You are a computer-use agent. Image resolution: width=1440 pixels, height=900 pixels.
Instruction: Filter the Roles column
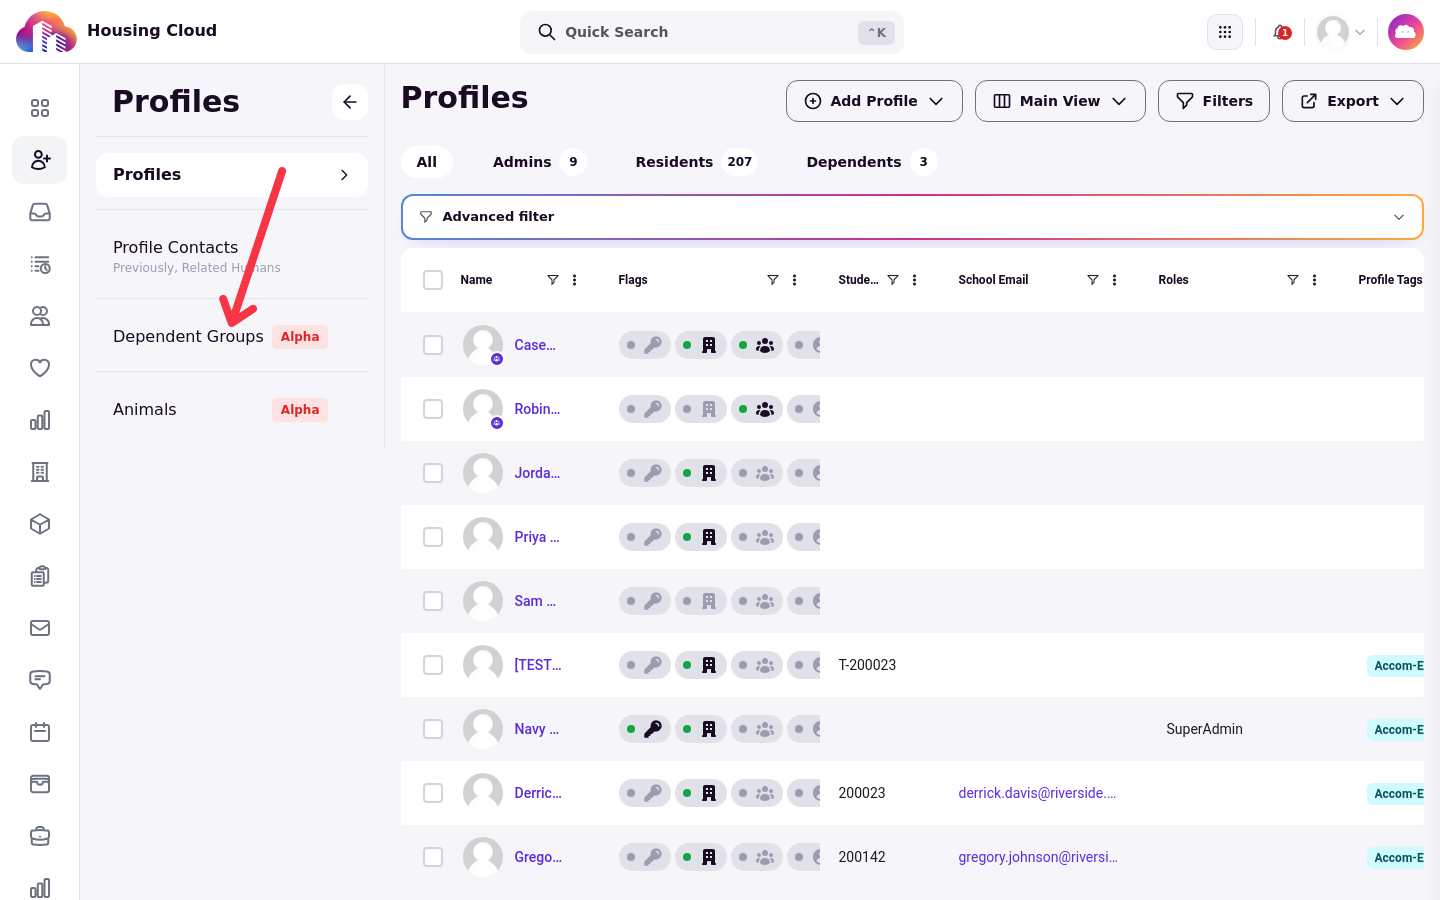click(x=1293, y=280)
